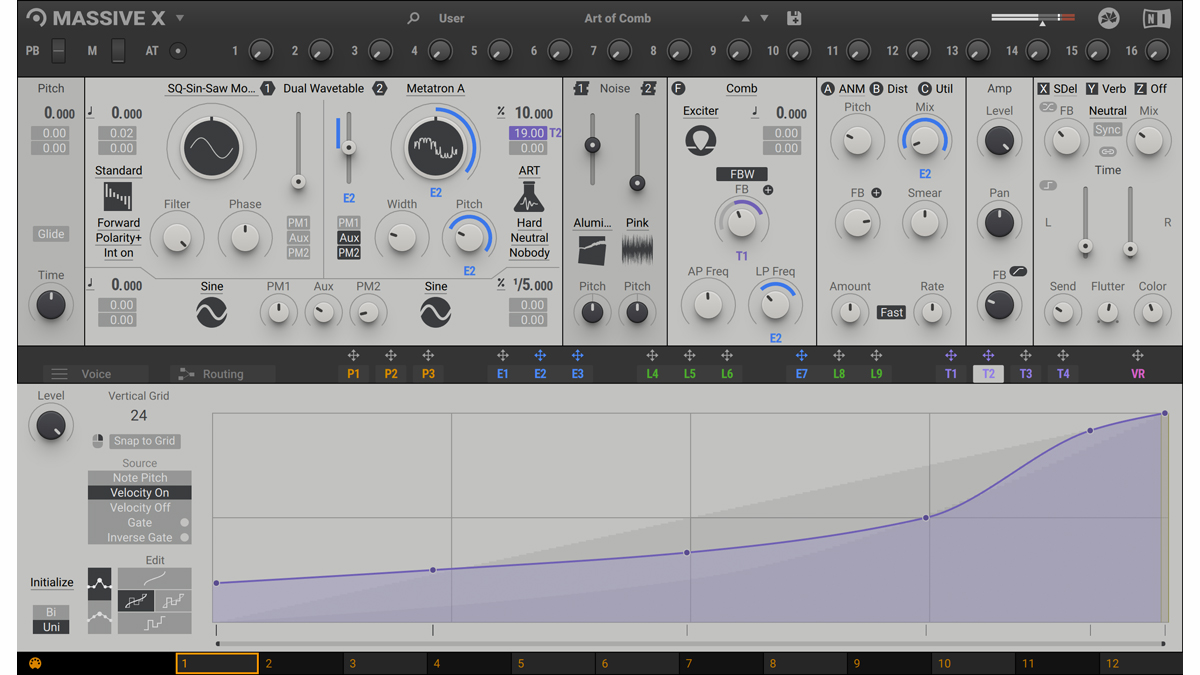The image size is (1200, 675).
Task: Click the round leaf logo icon in header
Action: (x=1108, y=18)
